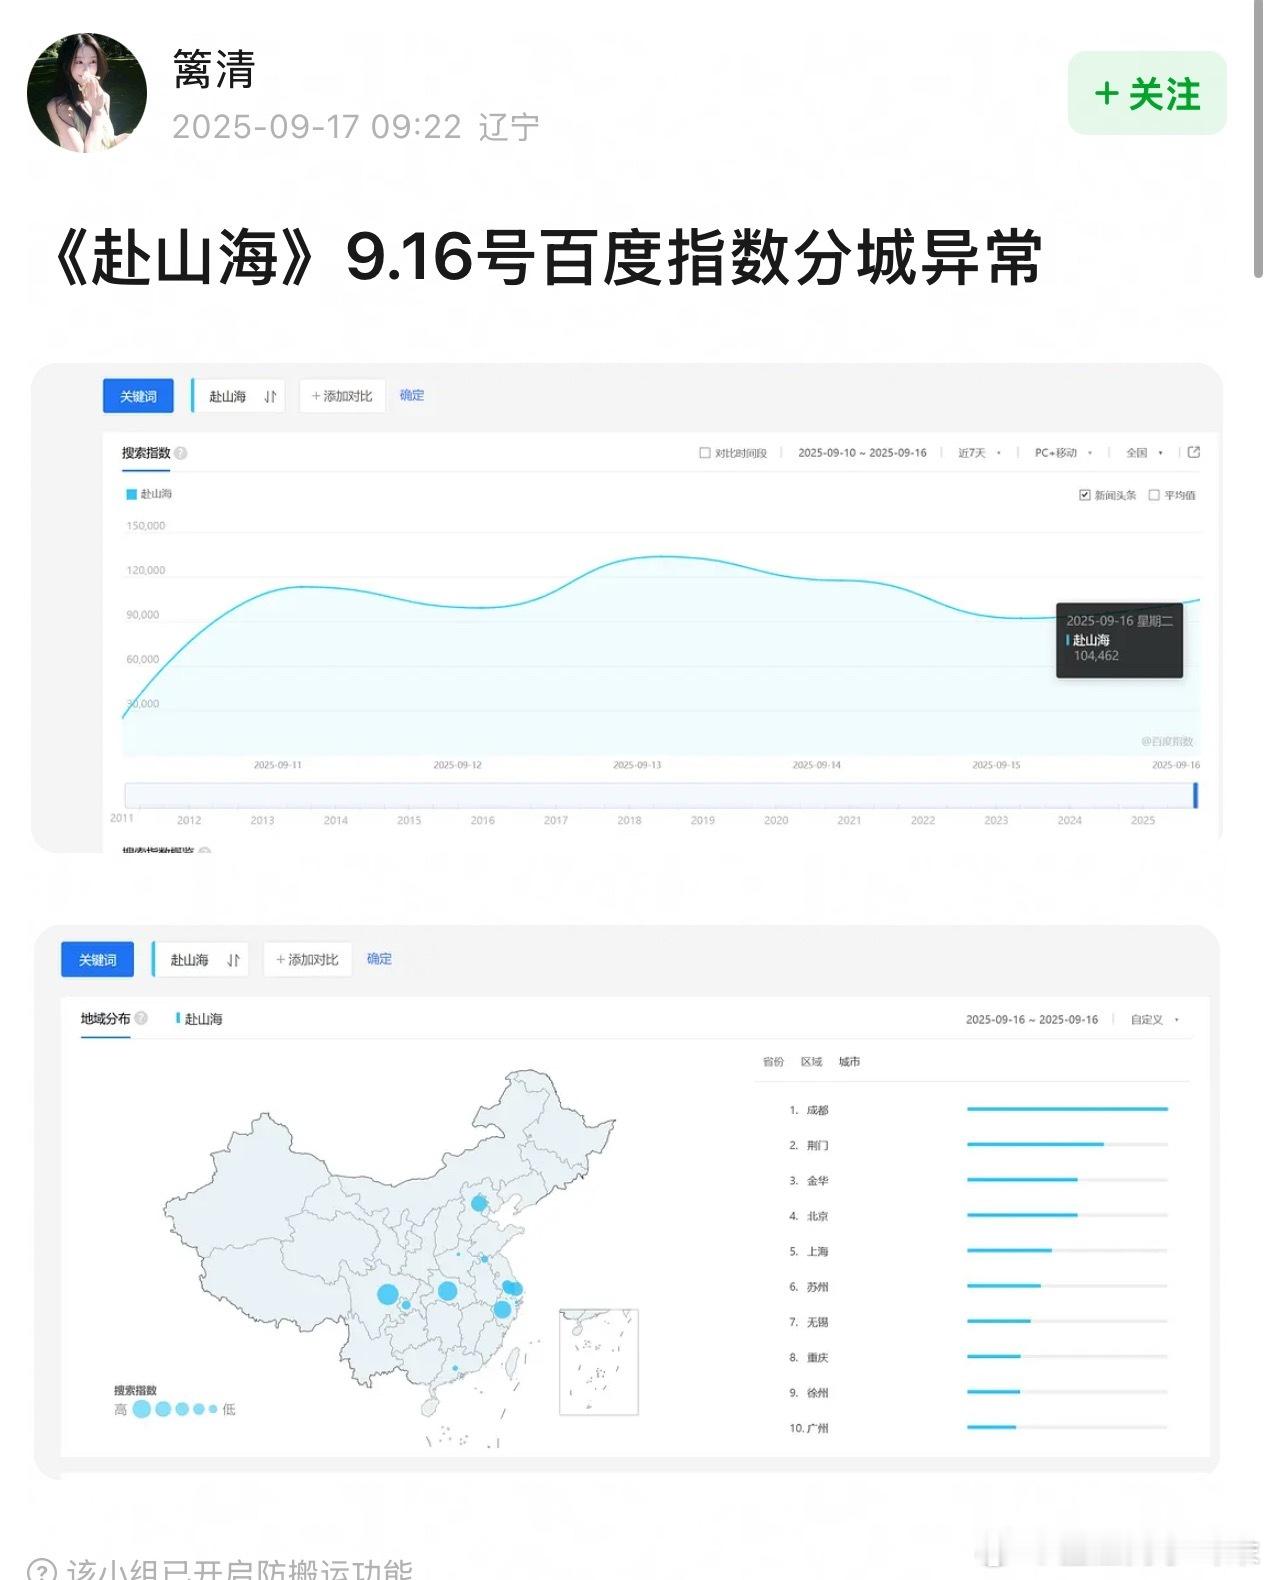1271x1580 pixels.
Task: Switch to the 省份 tab
Action: tap(773, 1061)
